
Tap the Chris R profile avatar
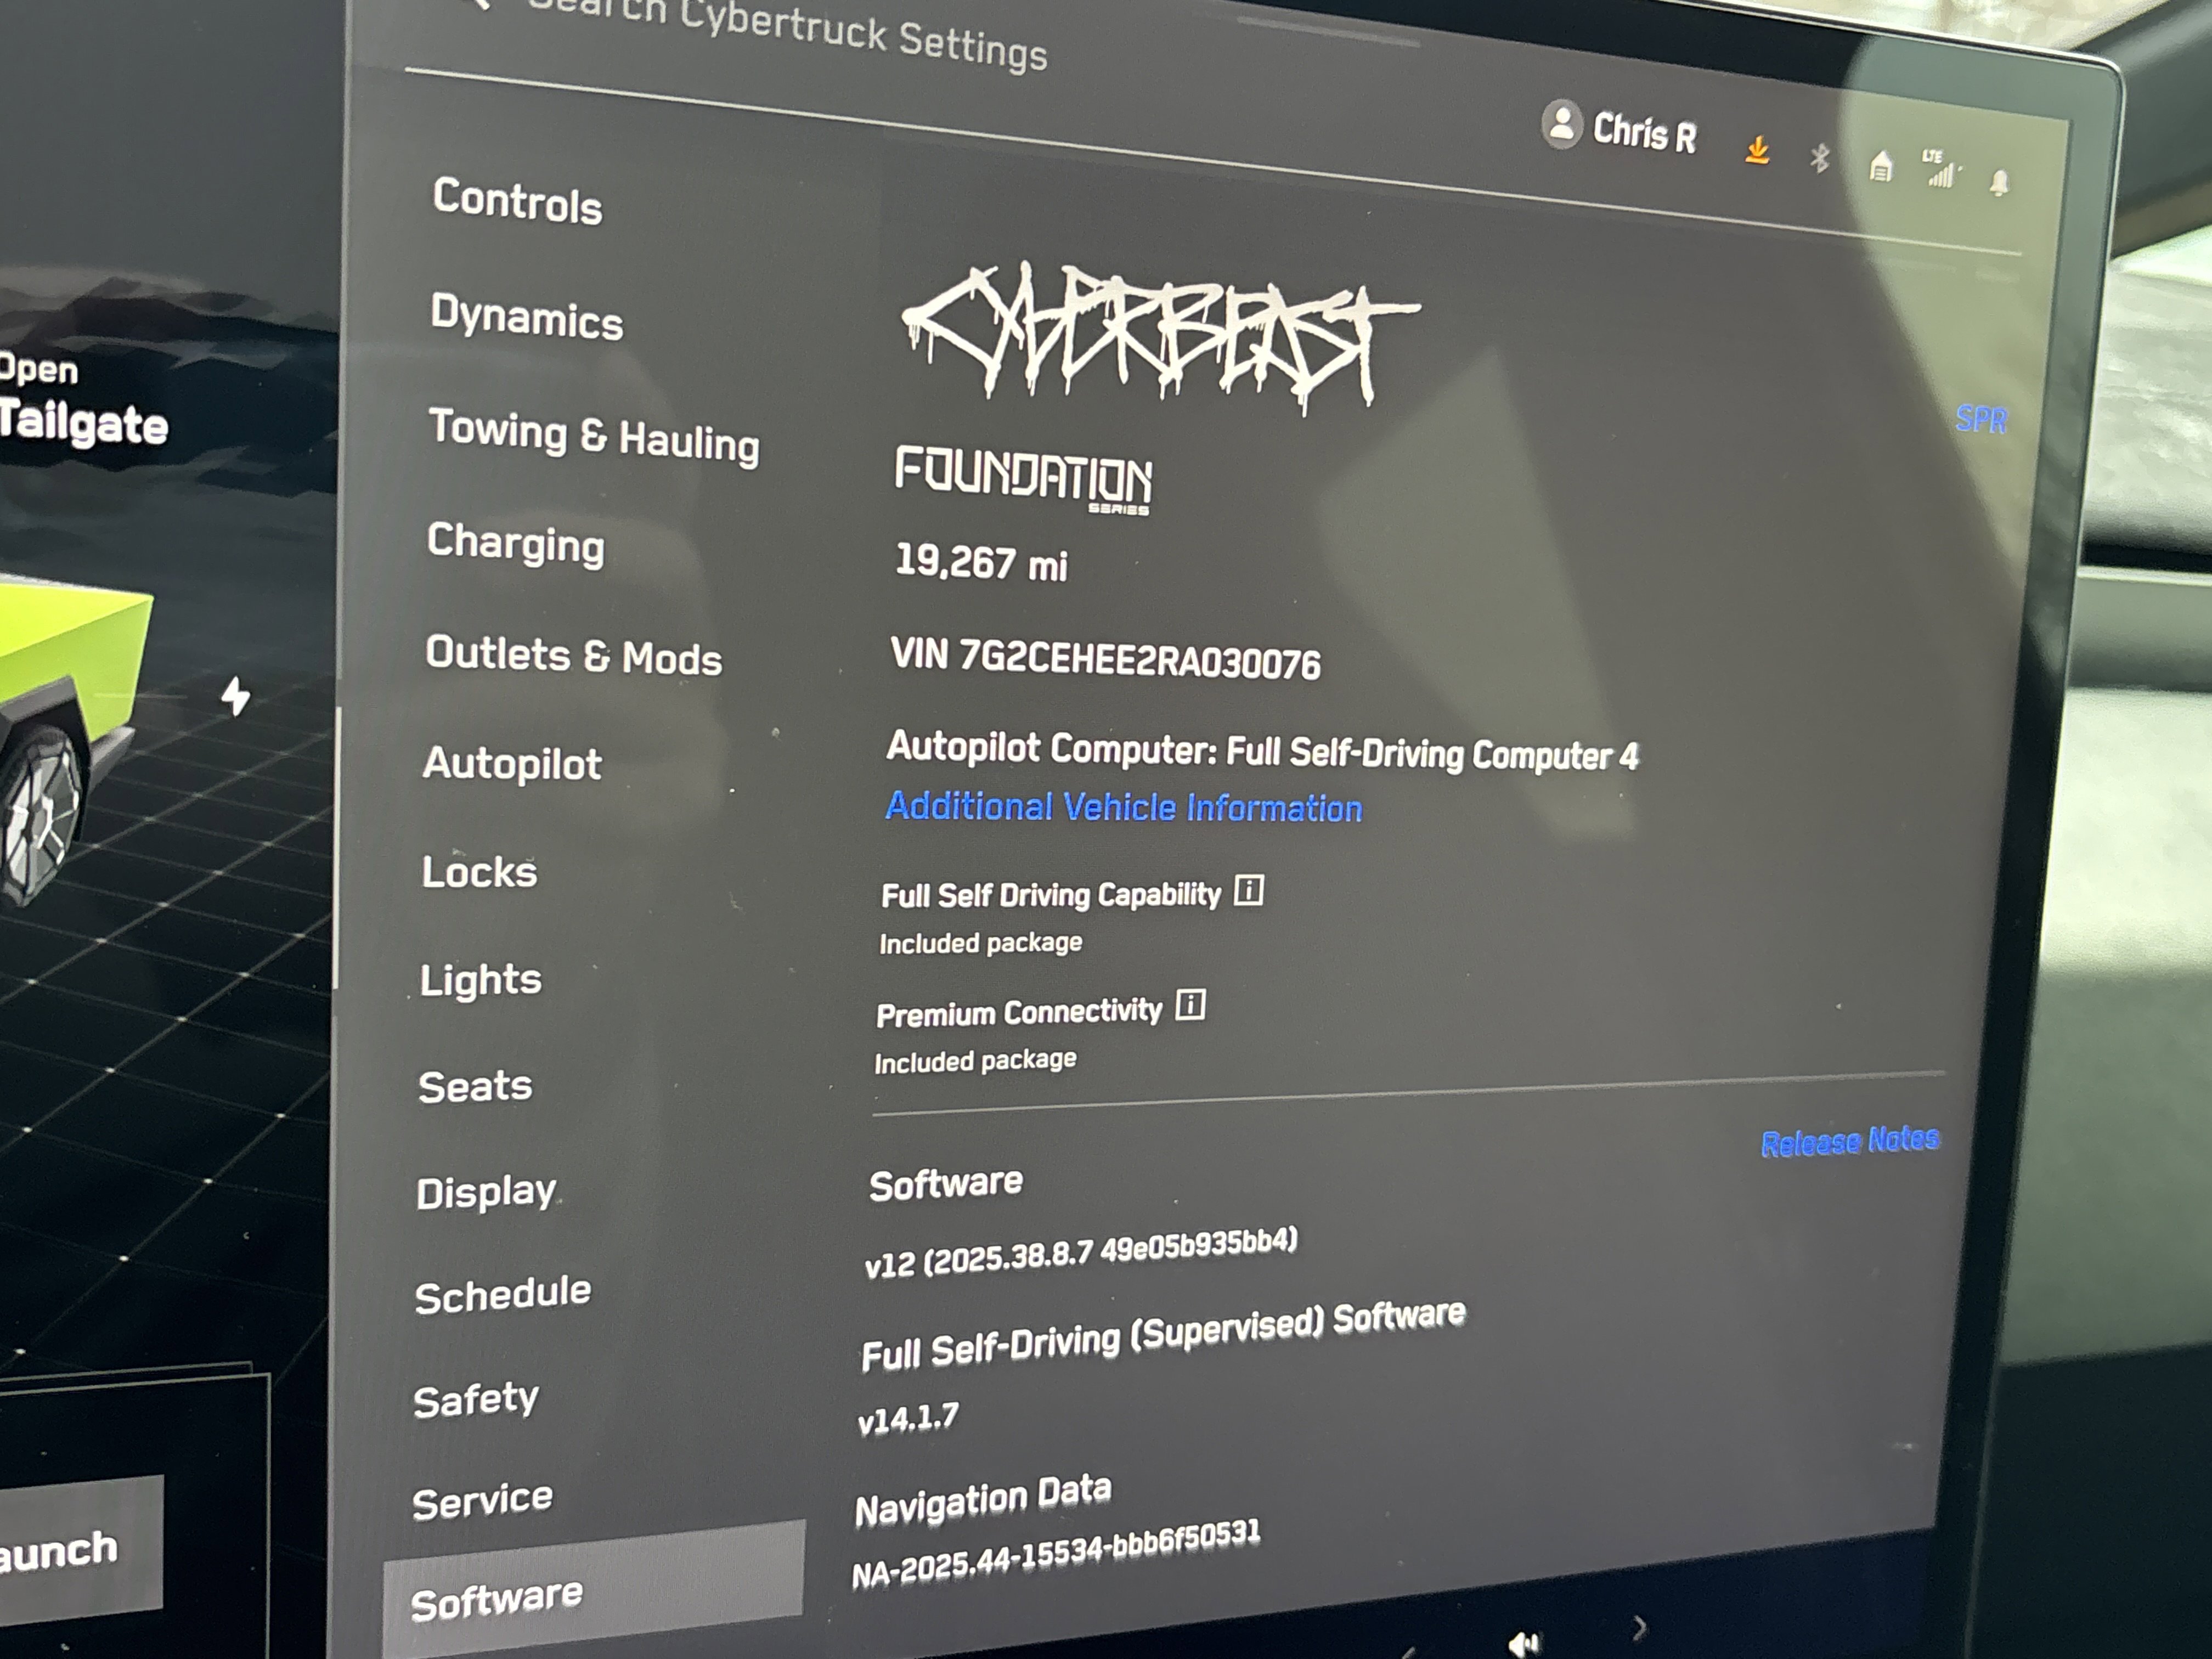point(1562,125)
